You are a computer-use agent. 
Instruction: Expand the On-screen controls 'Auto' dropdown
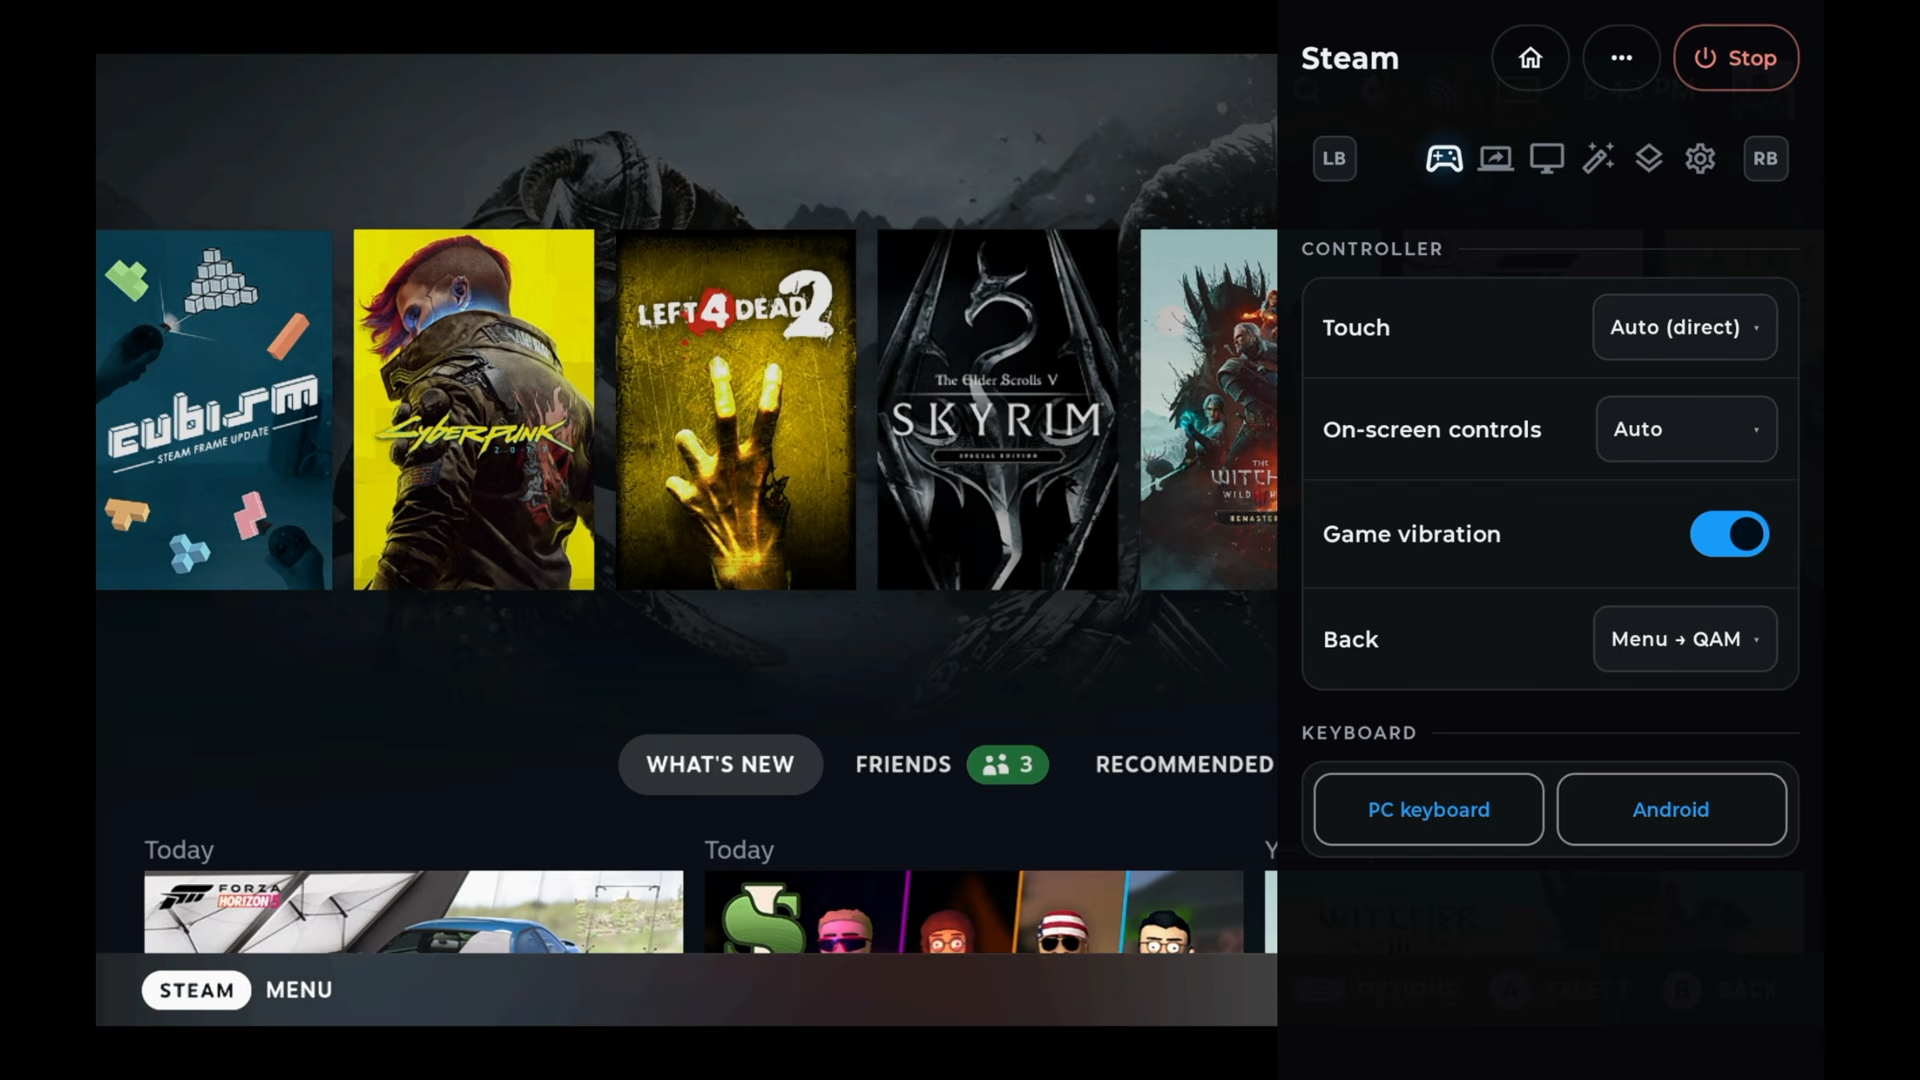1686,429
